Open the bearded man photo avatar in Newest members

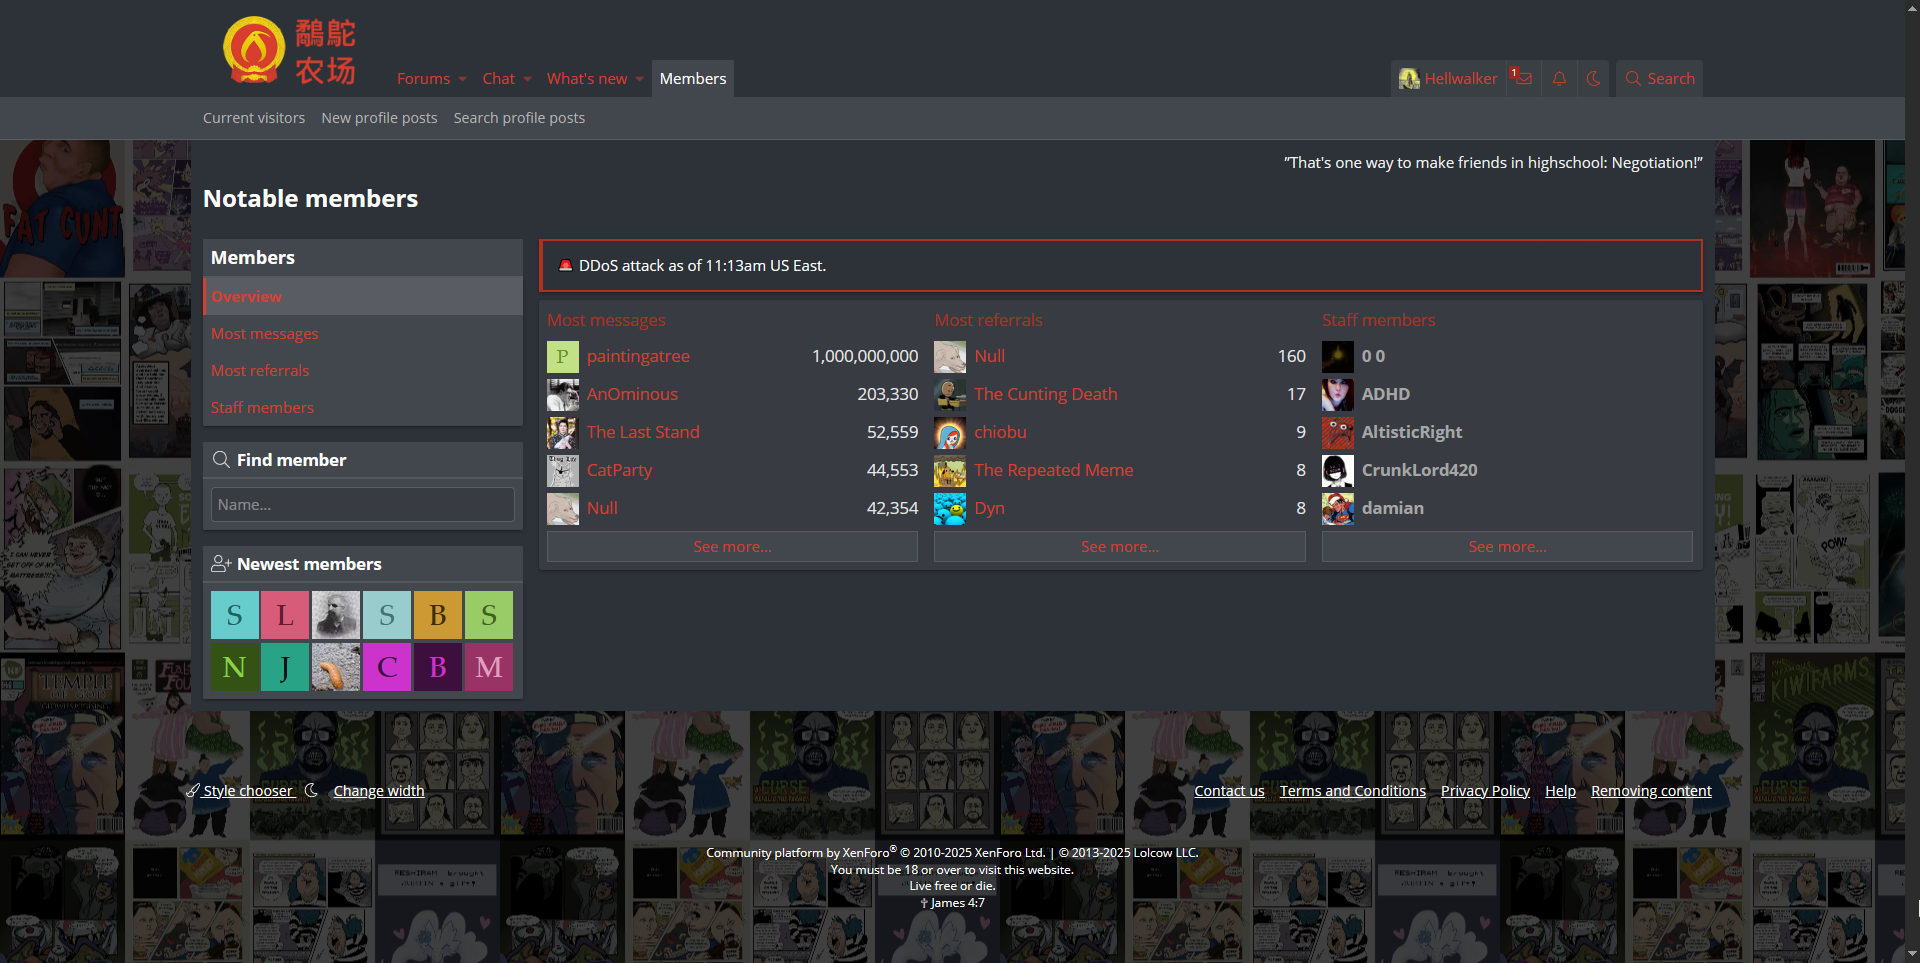pos(336,615)
